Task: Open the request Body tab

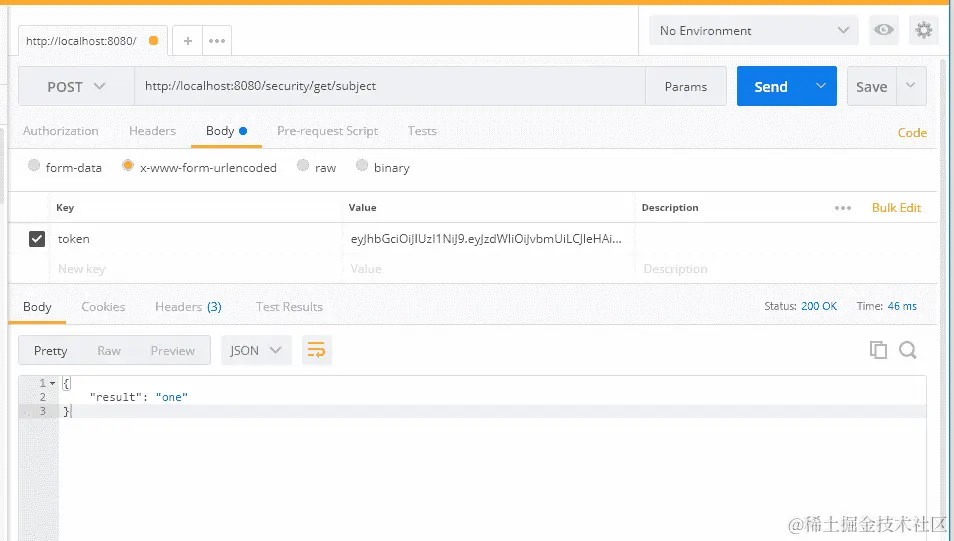Action: [x=226, y=131]
